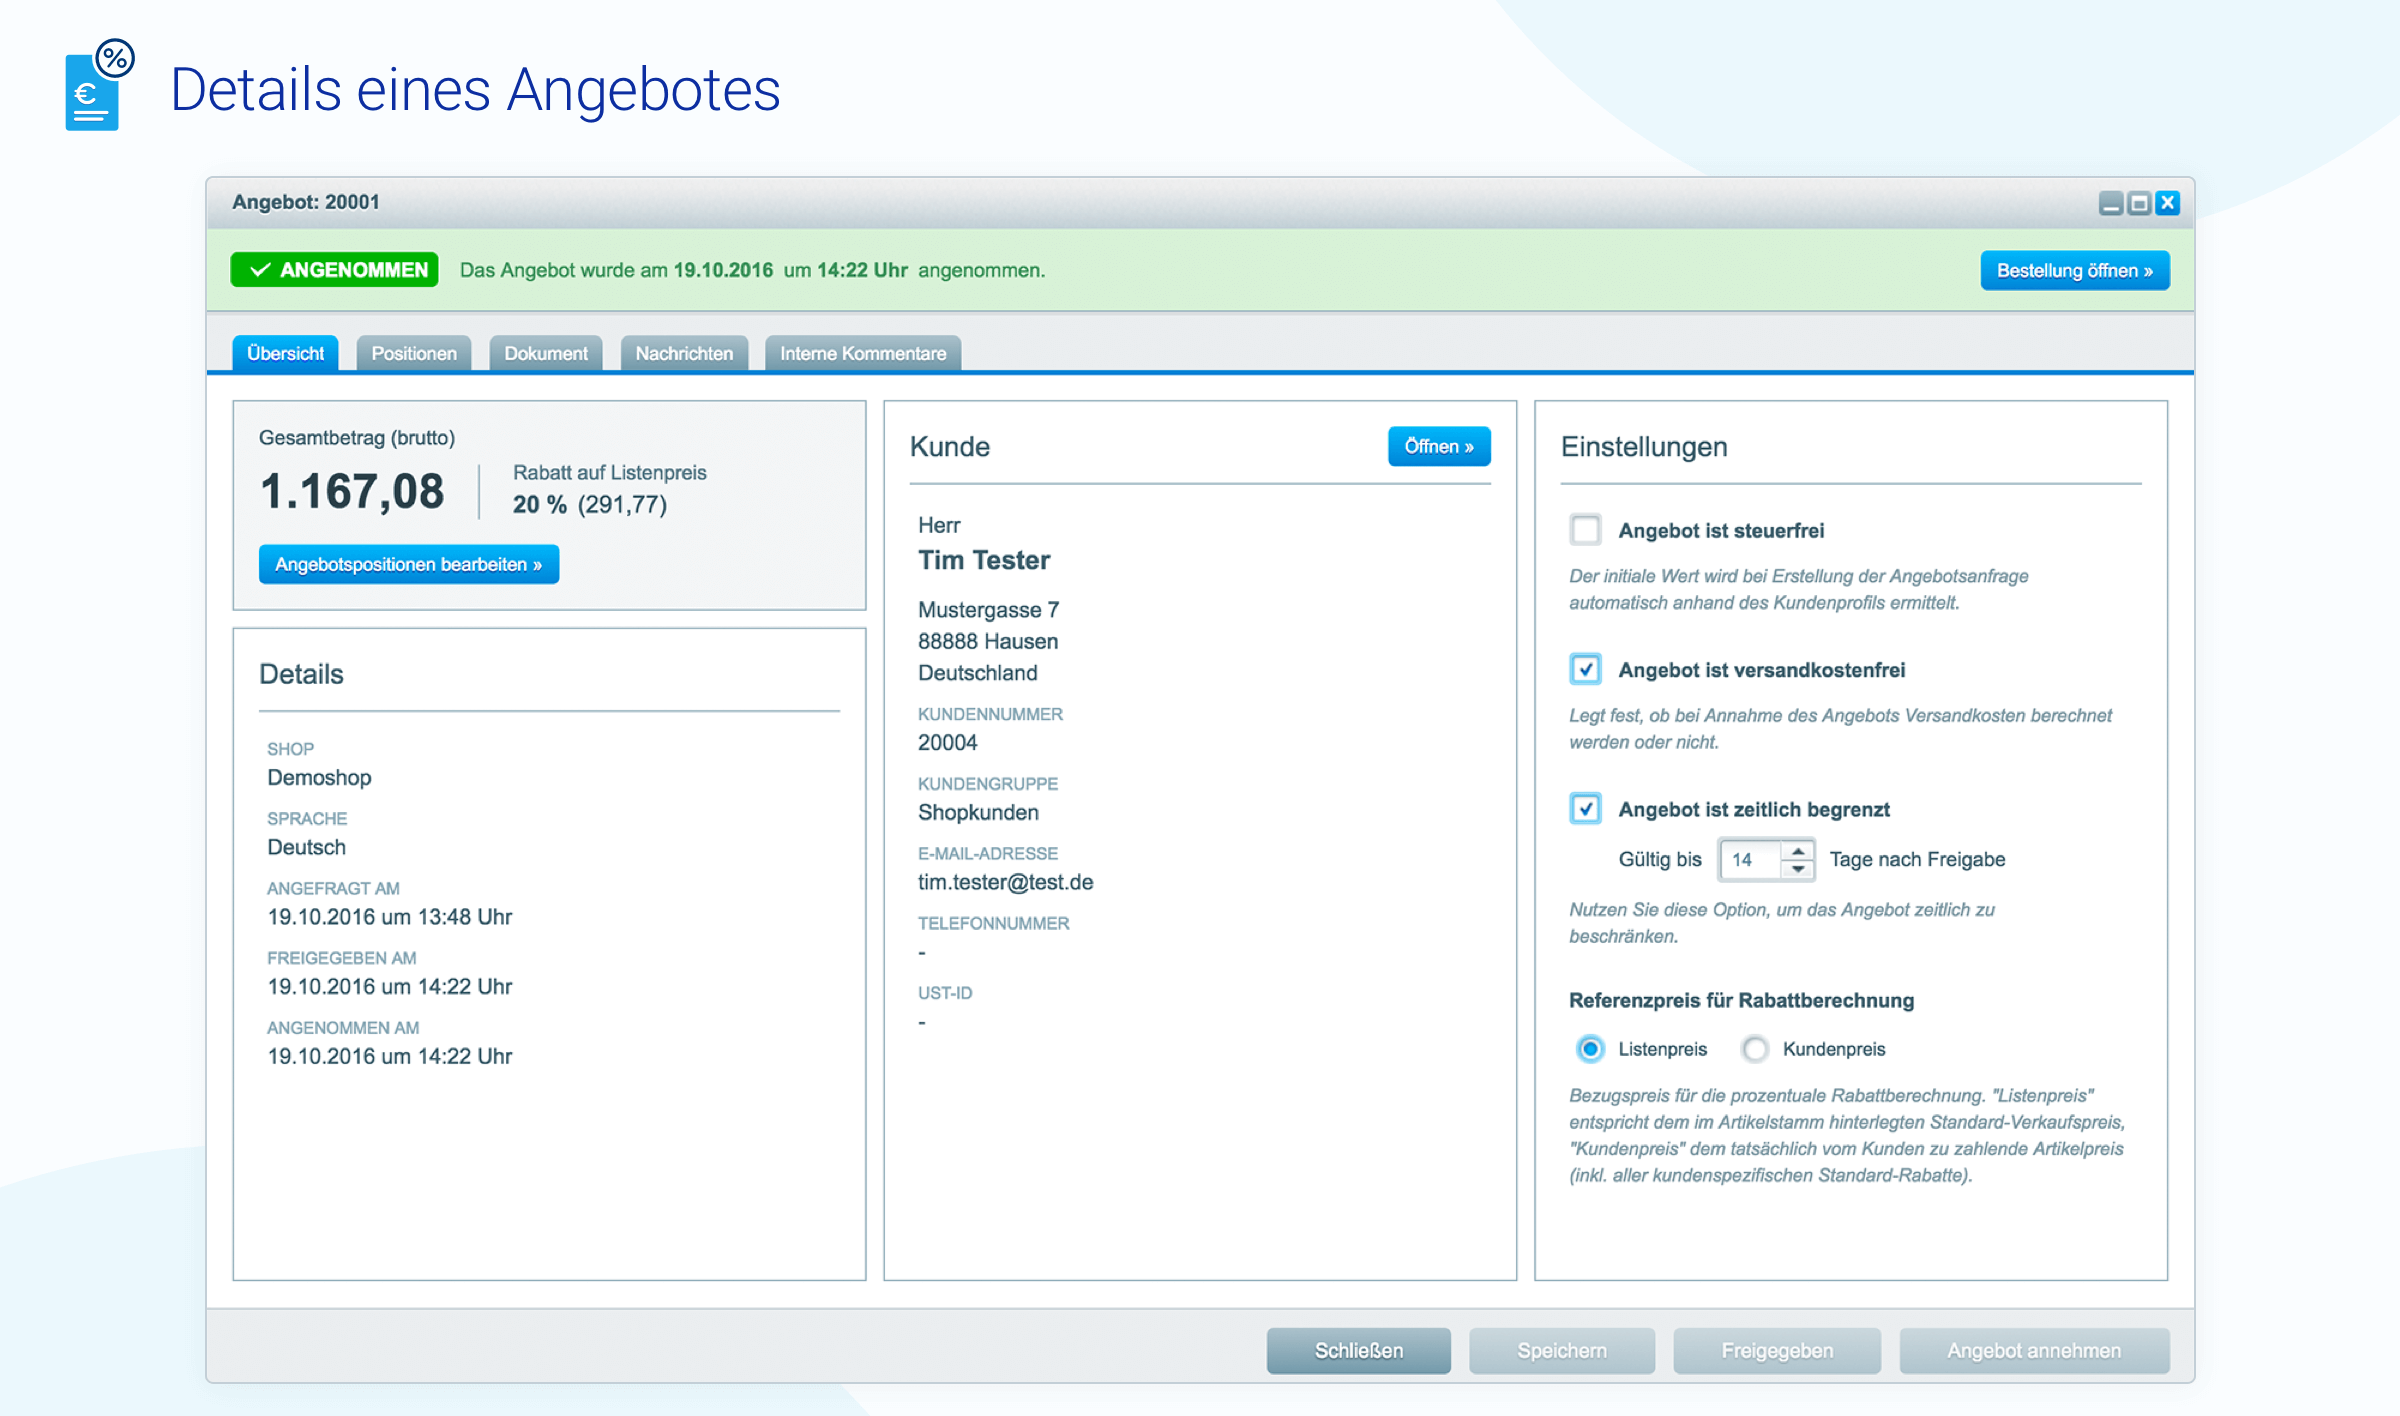Switch to the Nachrichten tab
This screenshot has height=1416, width=2400.
(x=684, y=353)
